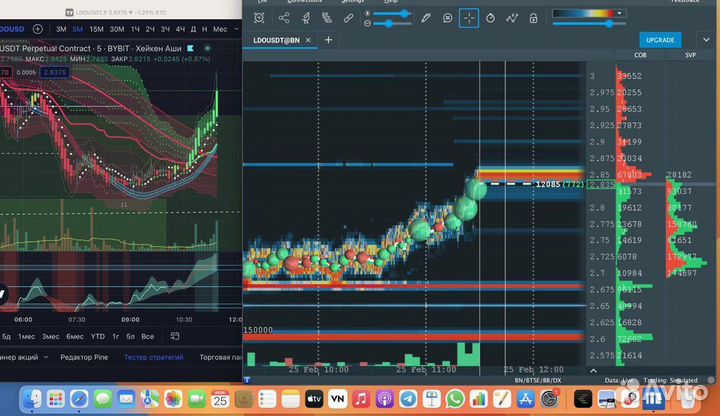
Task: Select the crosshair tool in toolbar
Action: pos(469,18)
